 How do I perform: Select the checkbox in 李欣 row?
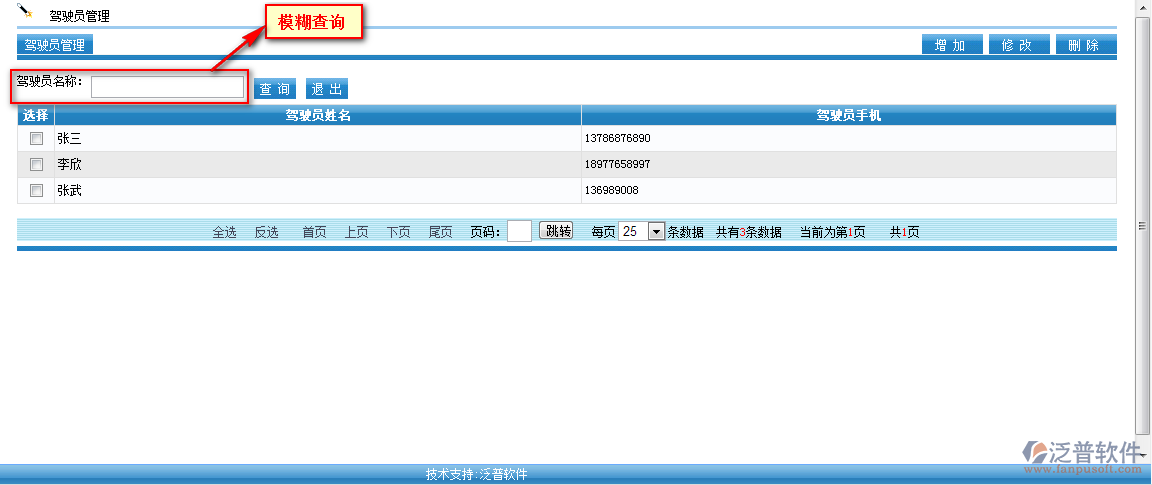pos(37,164)
